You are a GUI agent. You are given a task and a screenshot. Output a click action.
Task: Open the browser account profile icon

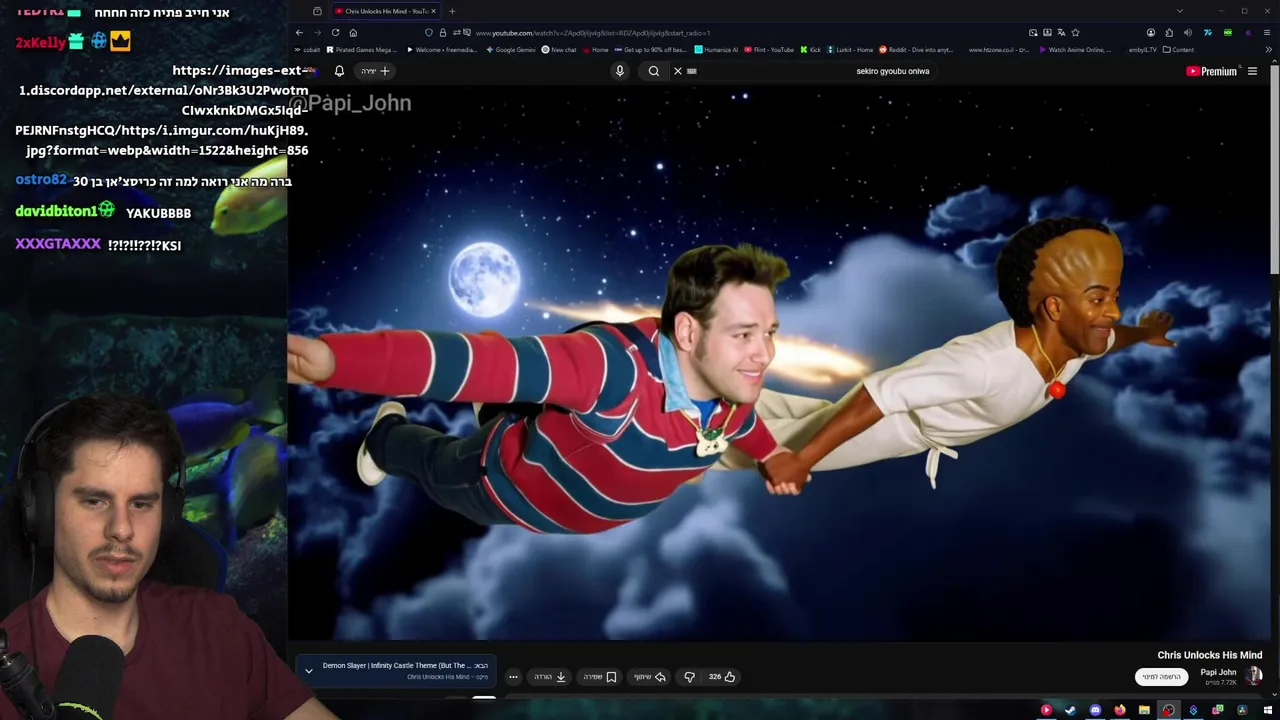(1150, 32)
